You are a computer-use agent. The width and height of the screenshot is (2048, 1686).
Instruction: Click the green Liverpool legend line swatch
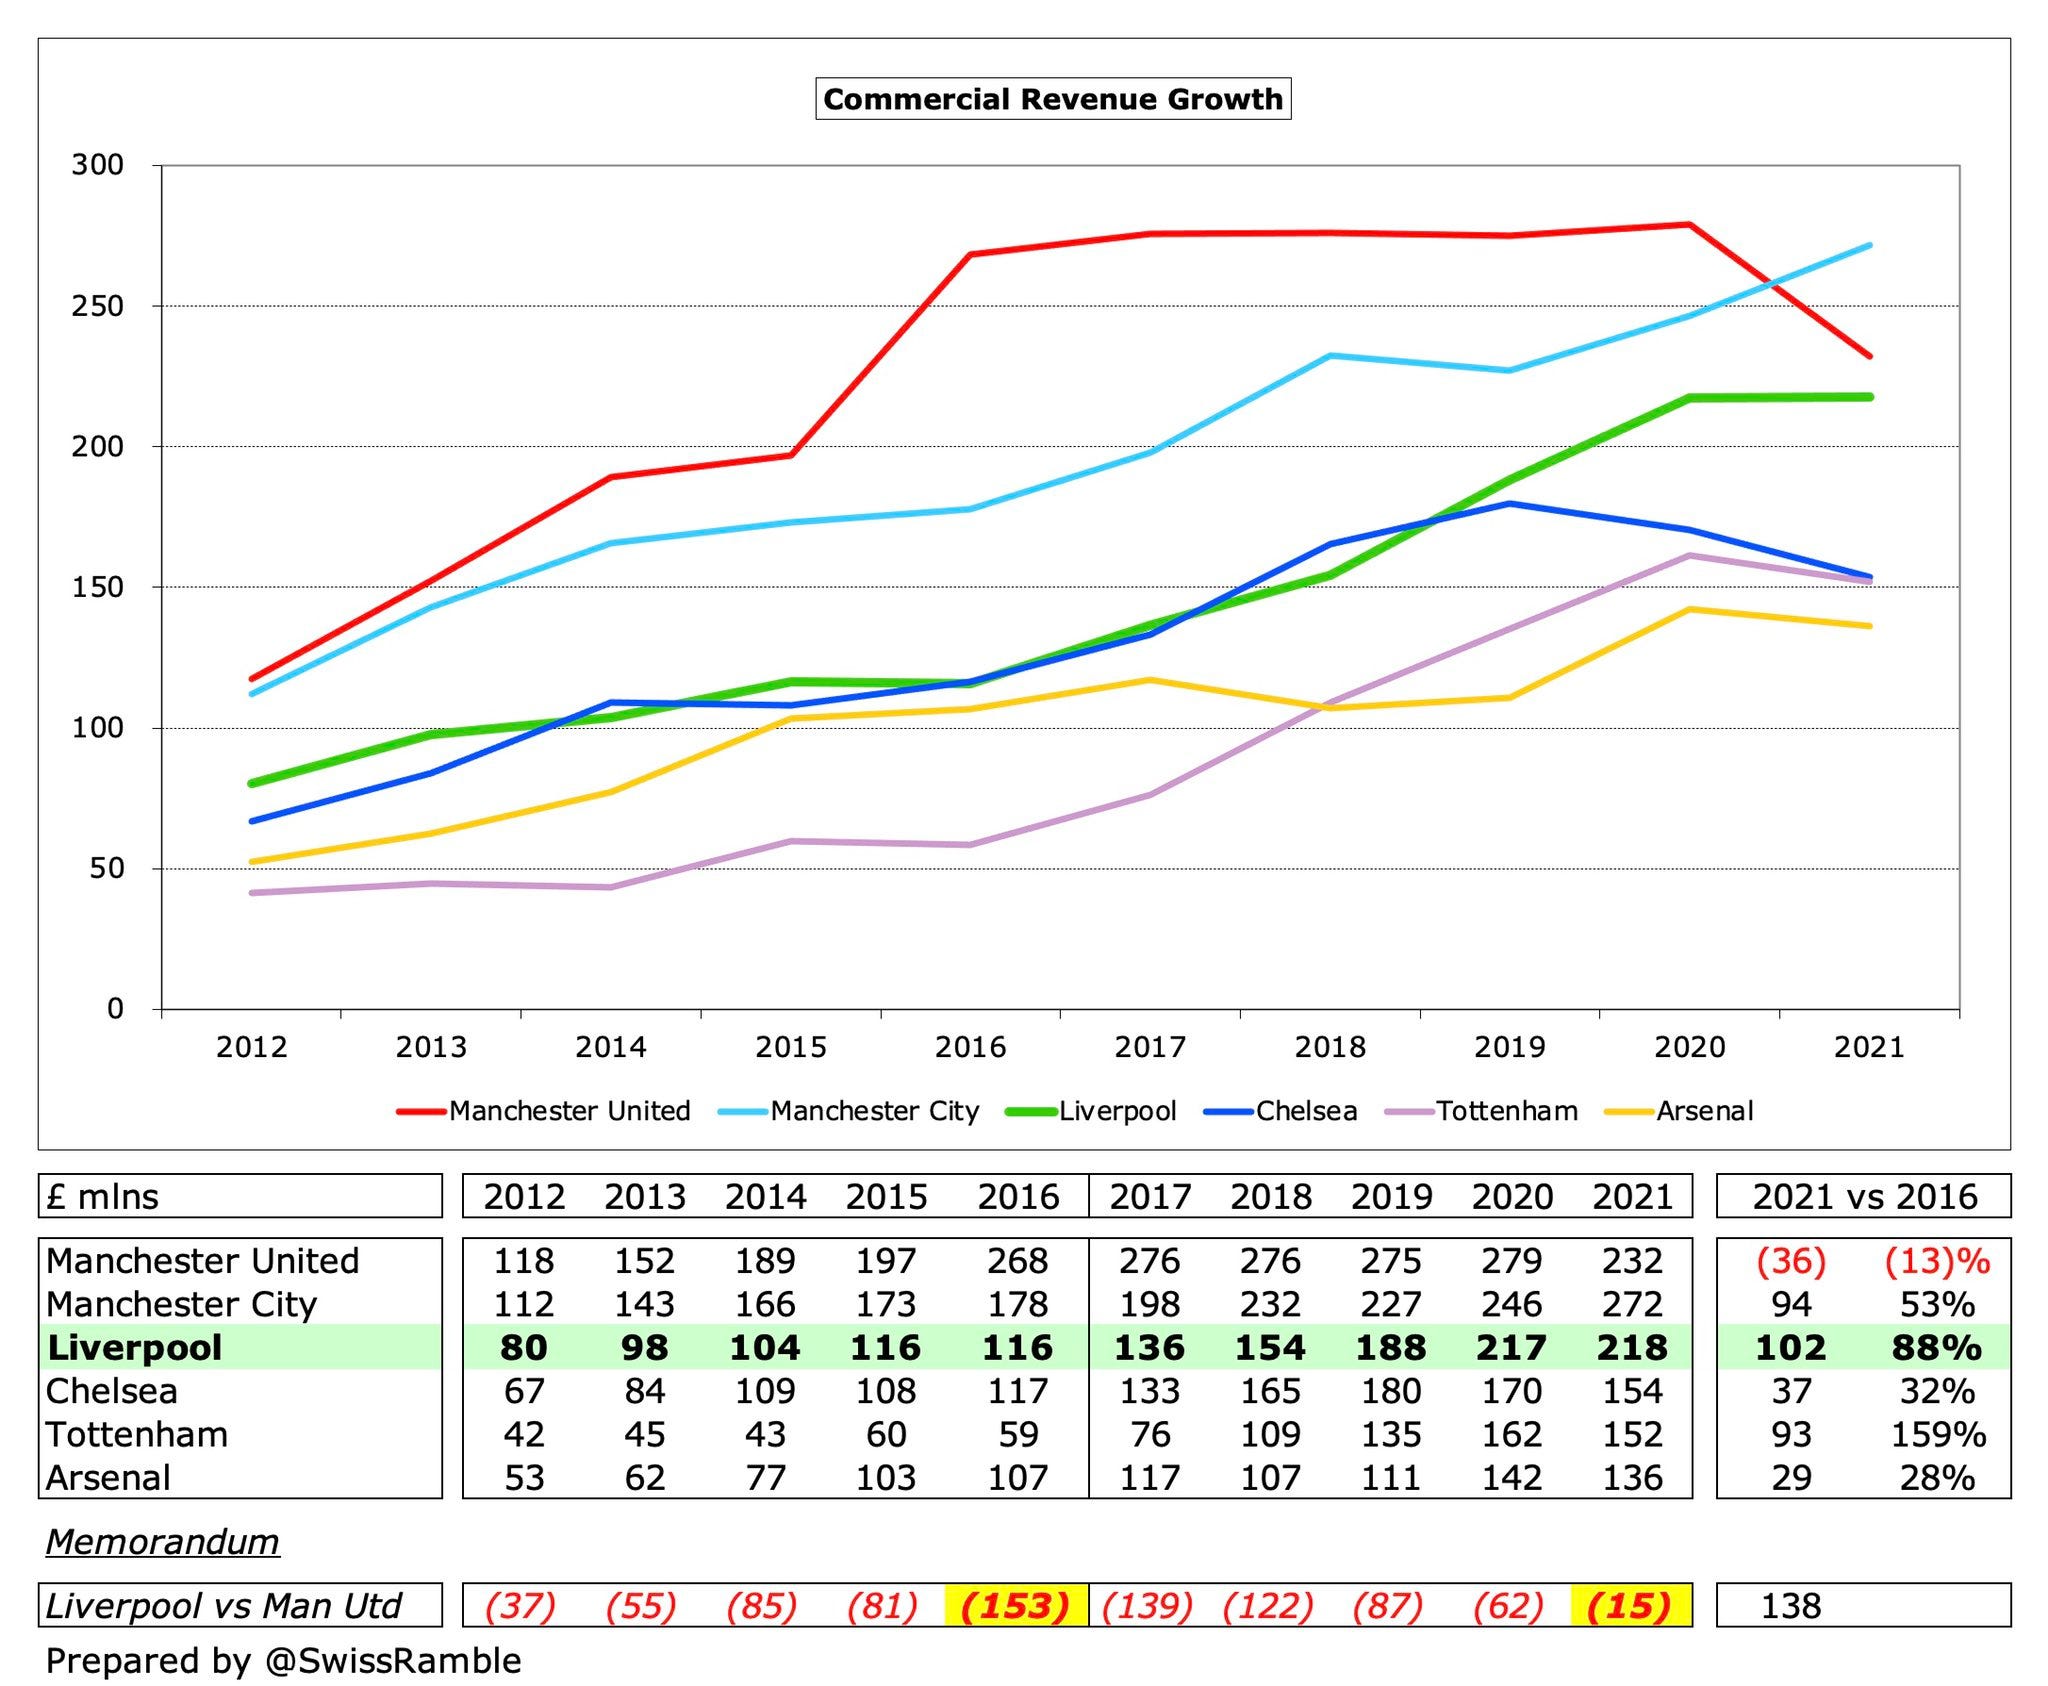coord(1032,1112)
